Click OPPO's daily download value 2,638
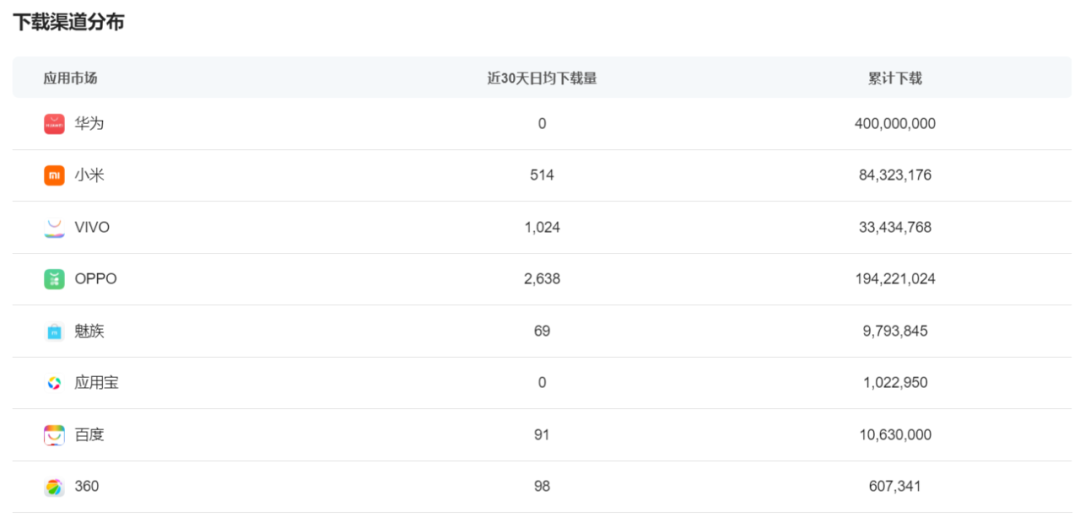The width and height of the screenshot is (1080, 528). (542, 279)
